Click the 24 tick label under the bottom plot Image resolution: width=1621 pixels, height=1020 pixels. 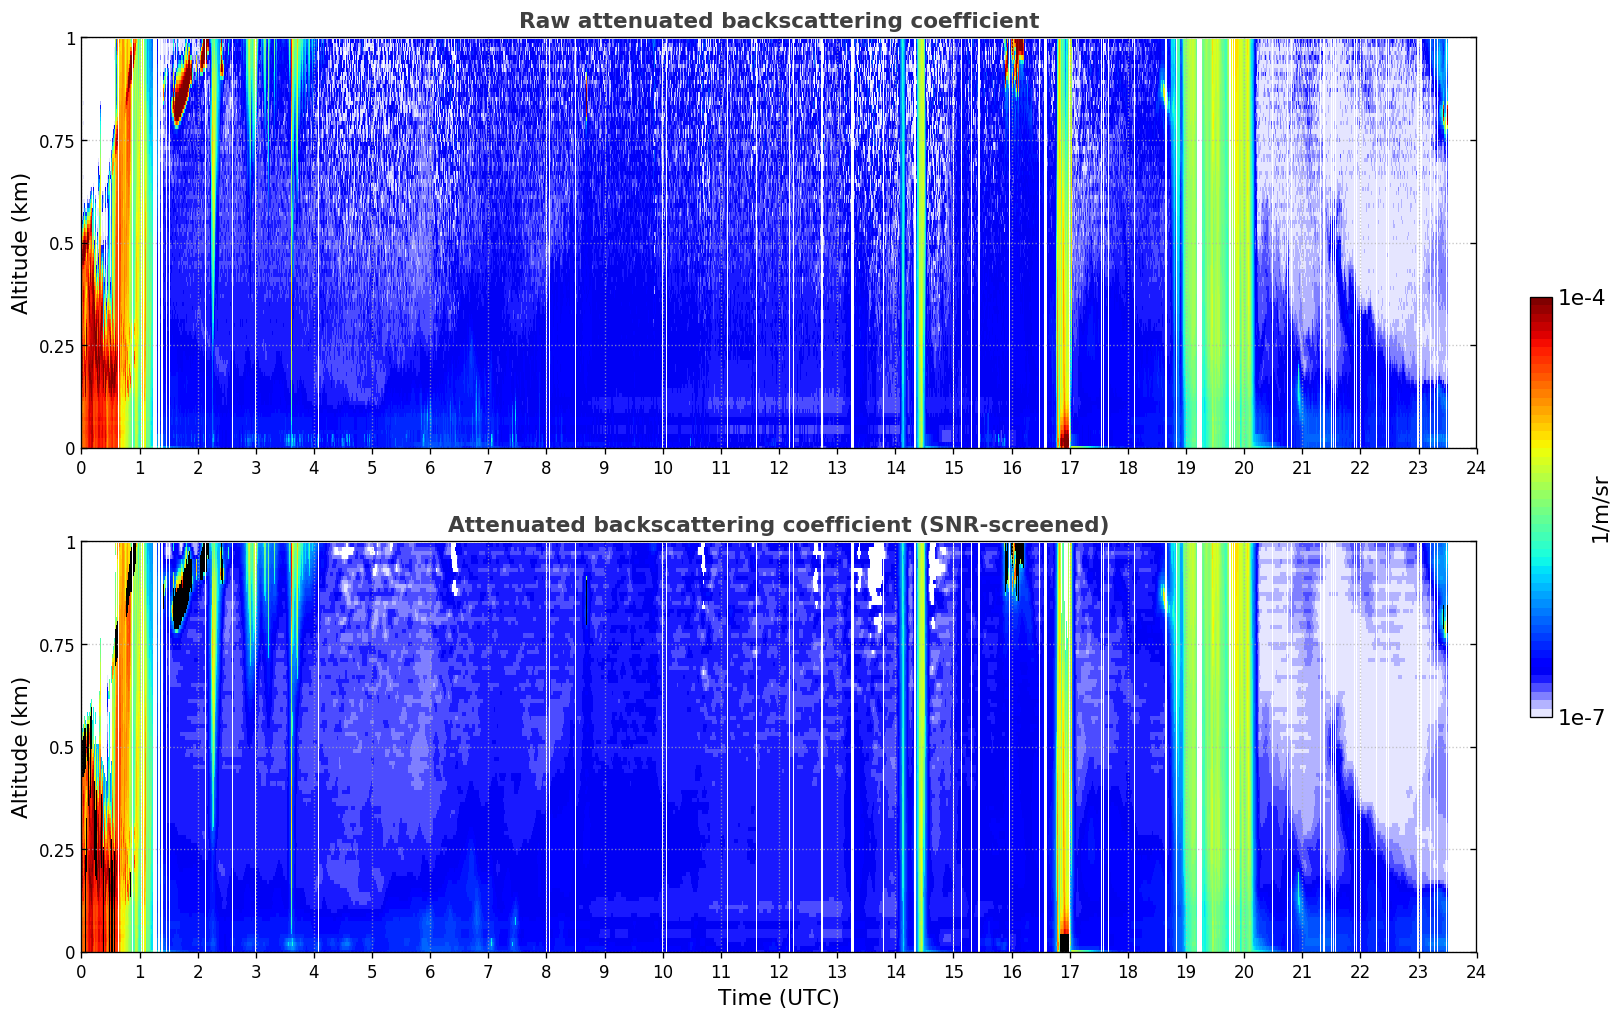coord(1476,971)
